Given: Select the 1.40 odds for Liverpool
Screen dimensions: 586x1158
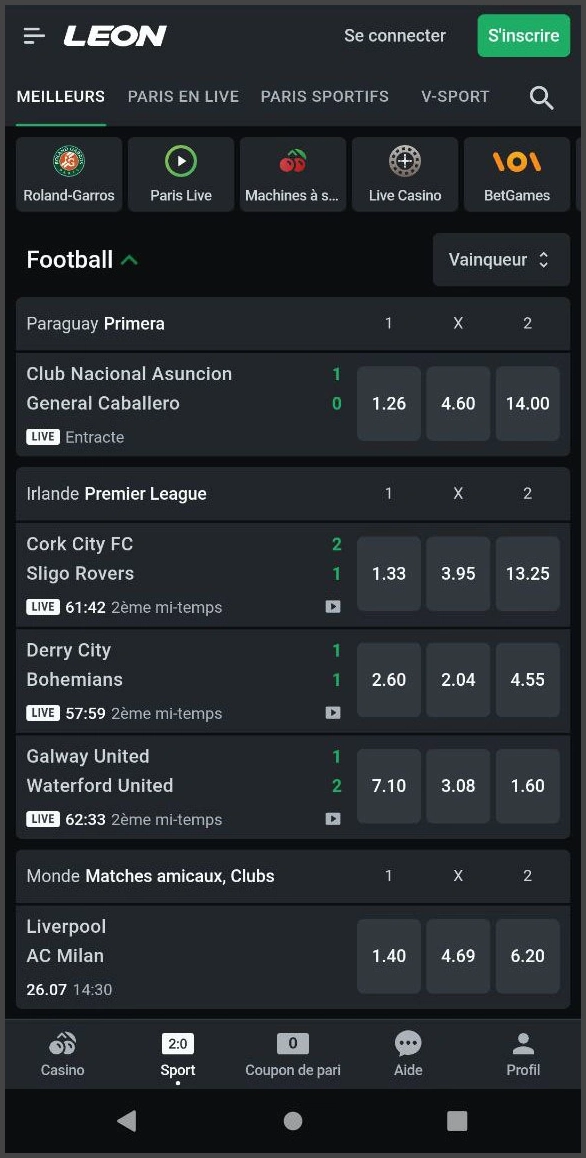Looking at the screenshot, I should 388,956.
